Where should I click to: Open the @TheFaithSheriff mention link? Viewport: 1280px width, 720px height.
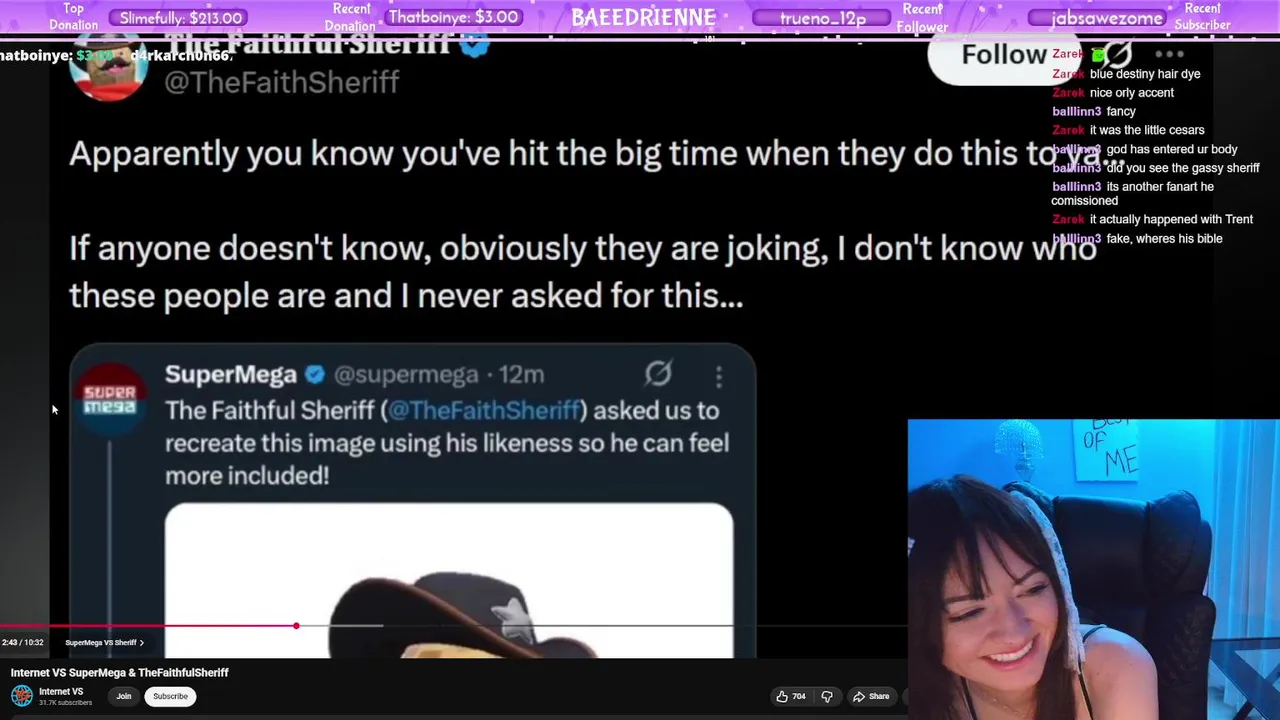(484, 410)
